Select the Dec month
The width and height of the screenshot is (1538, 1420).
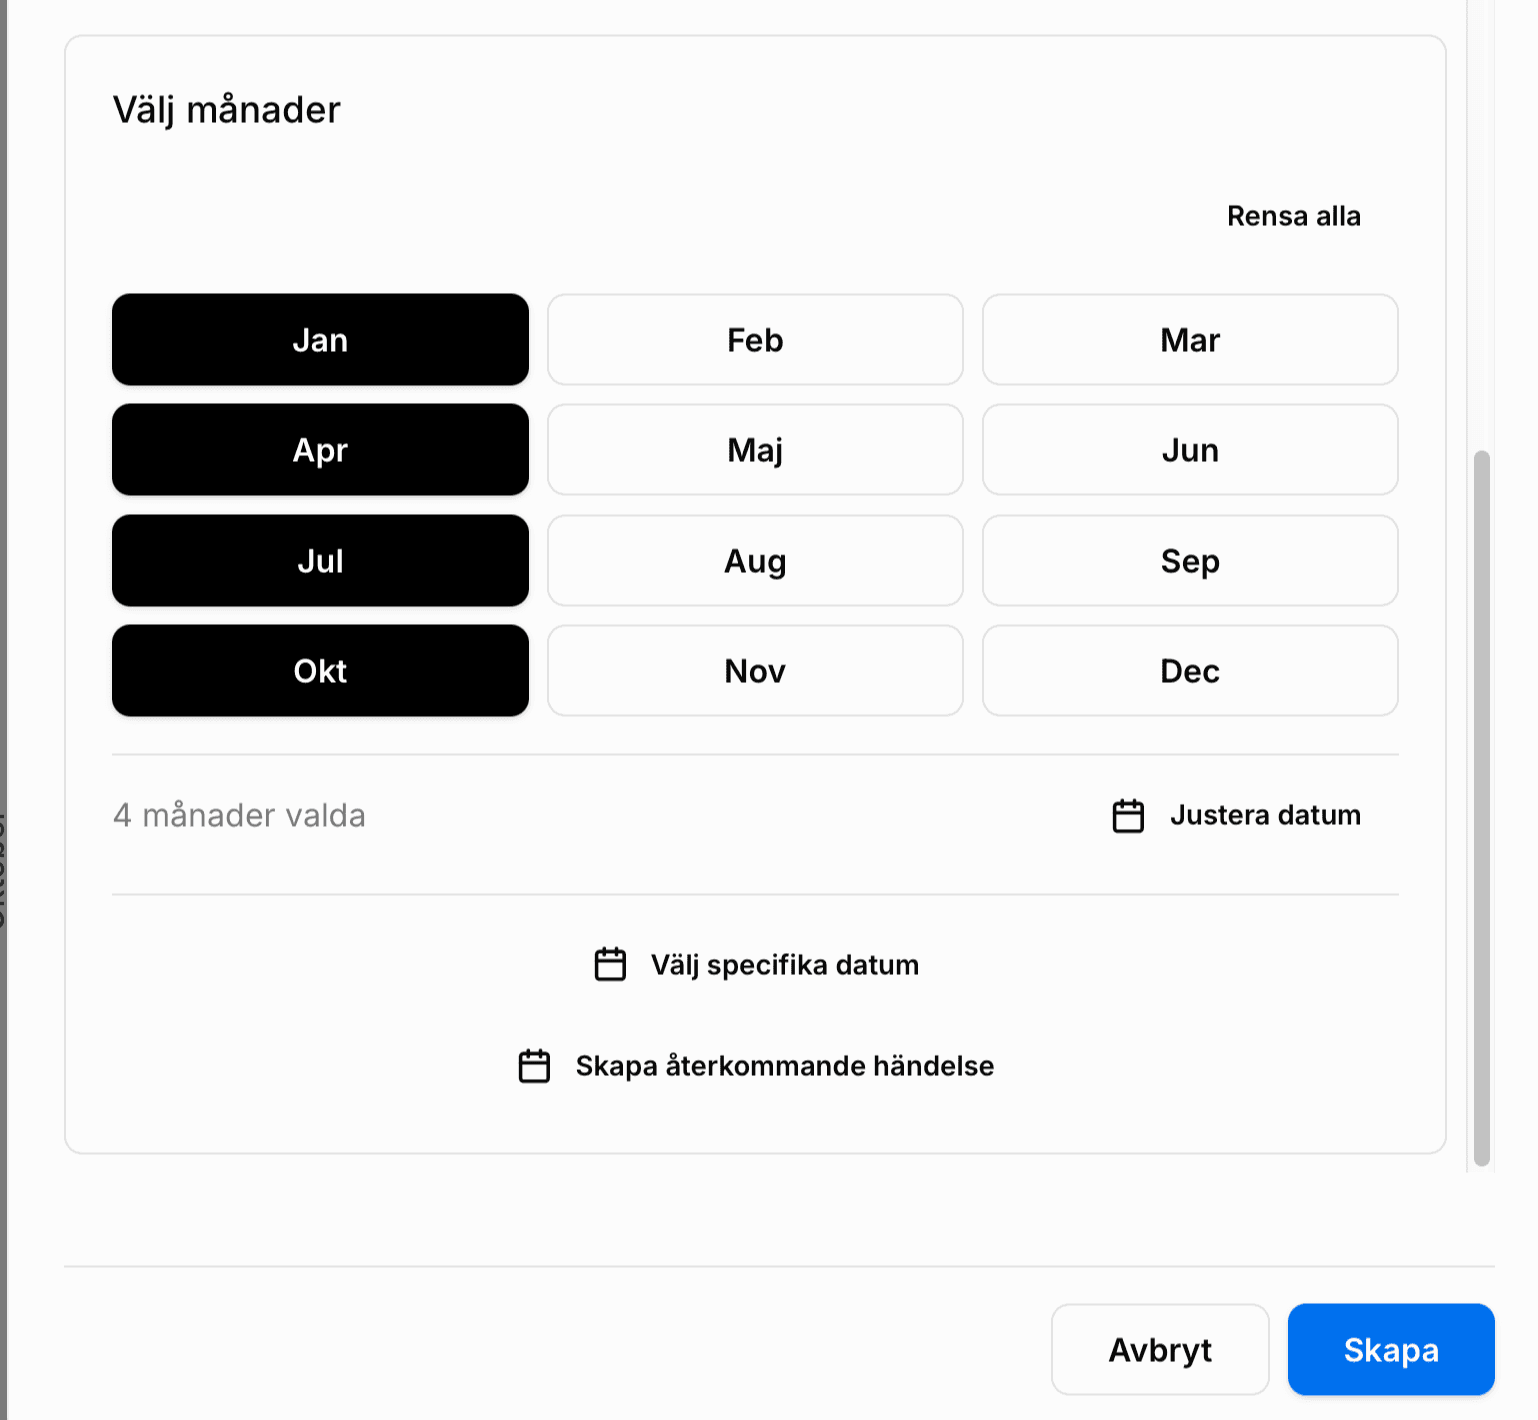point(1189,671)
